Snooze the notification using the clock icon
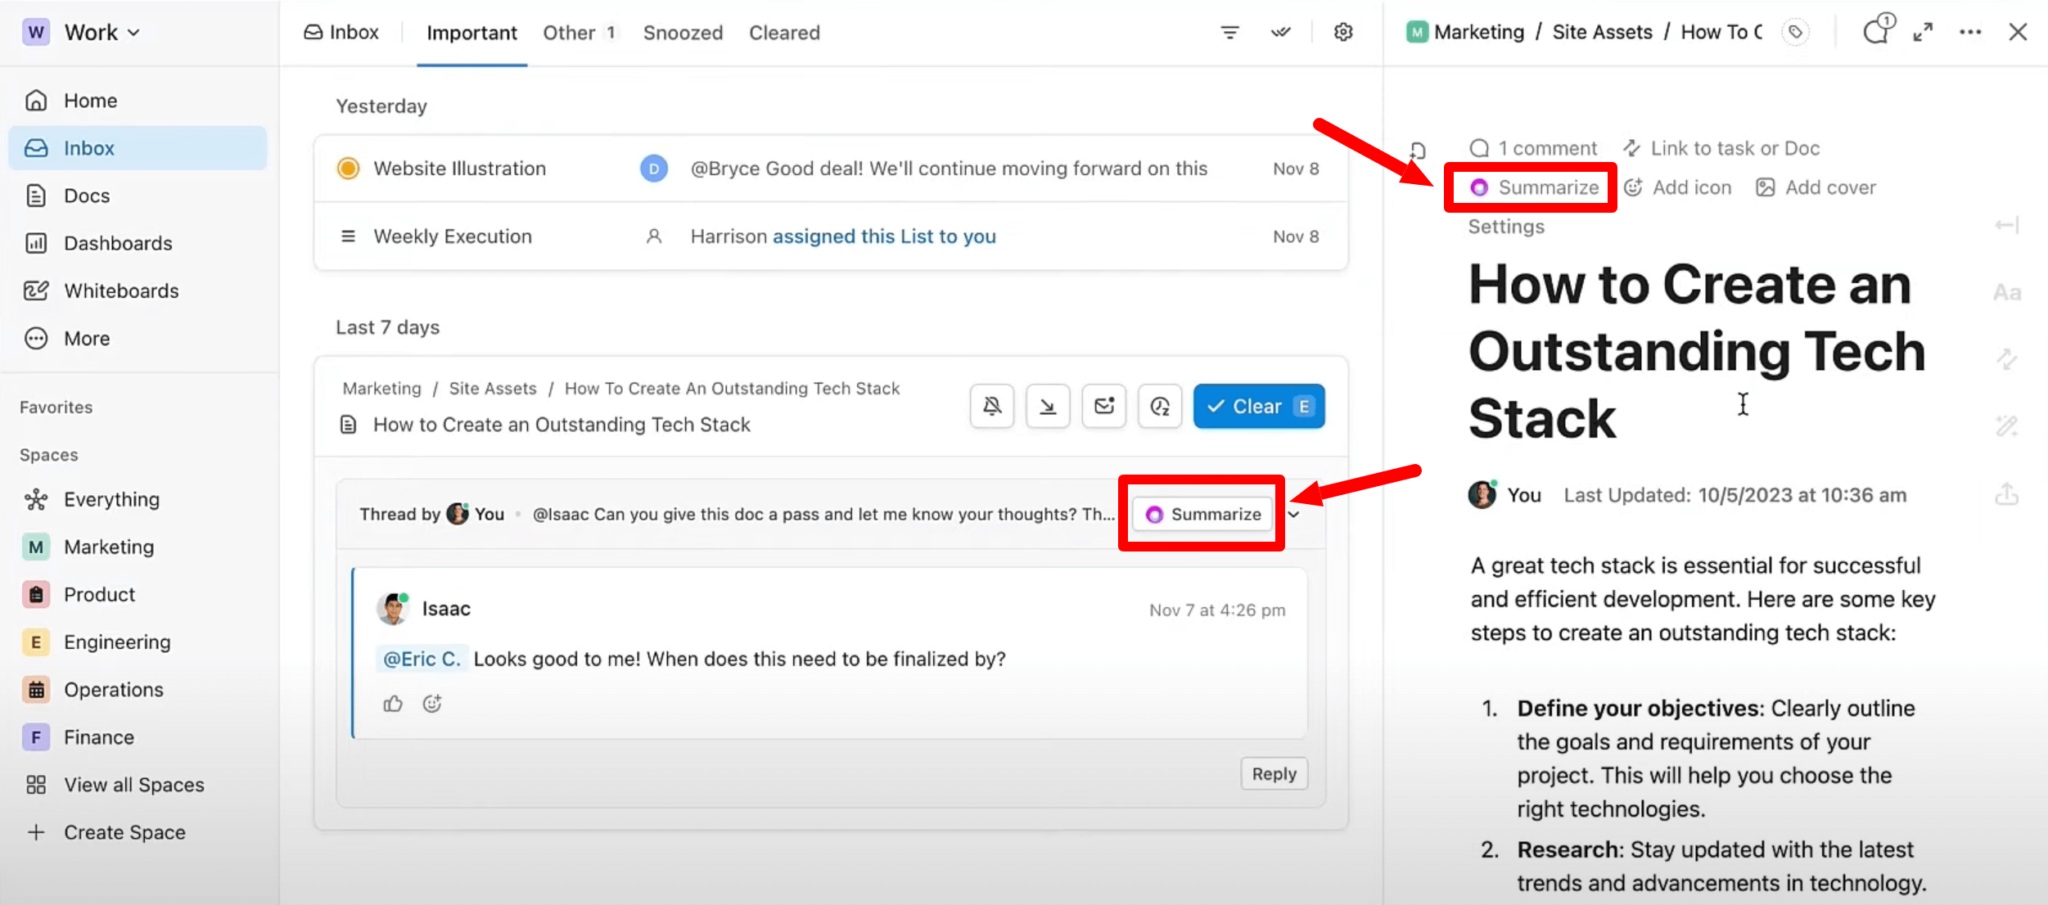 point(1159,406)
